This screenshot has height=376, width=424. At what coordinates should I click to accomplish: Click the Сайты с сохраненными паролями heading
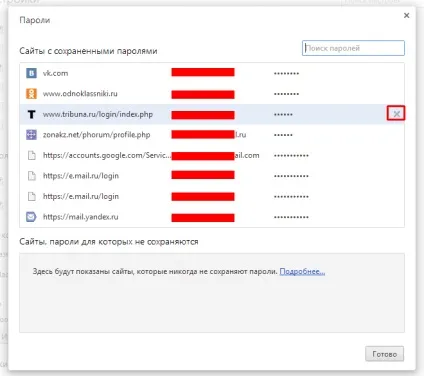(88, 51)
